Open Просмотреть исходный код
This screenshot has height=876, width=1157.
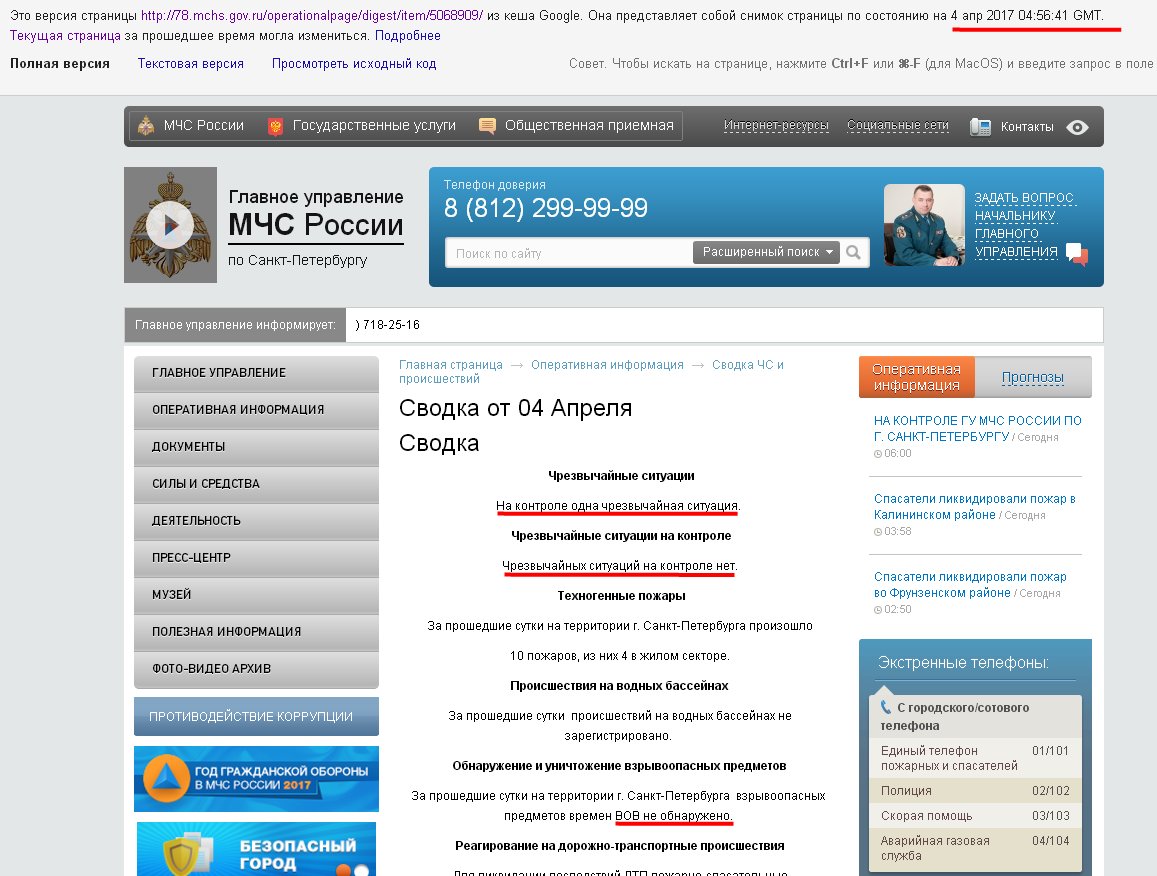coord(354,63)
